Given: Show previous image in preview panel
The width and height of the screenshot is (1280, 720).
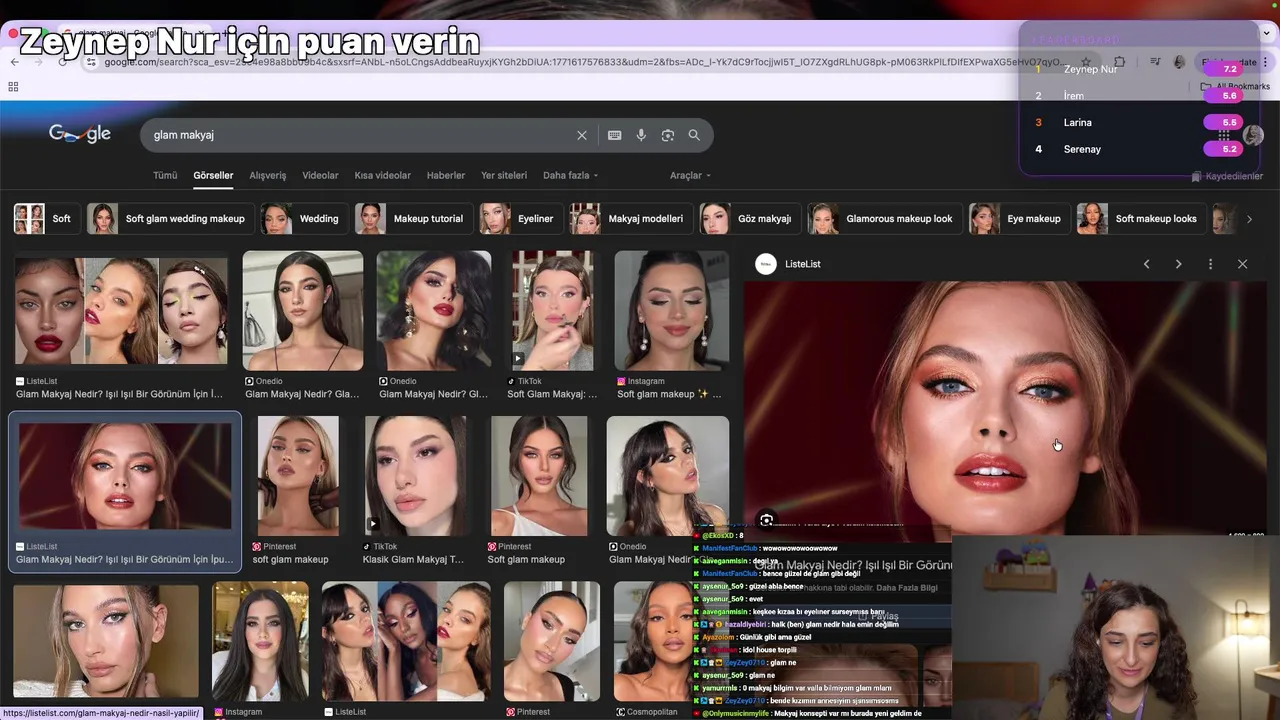Looking at the screenshot, I should click(x=1146, y=264).
